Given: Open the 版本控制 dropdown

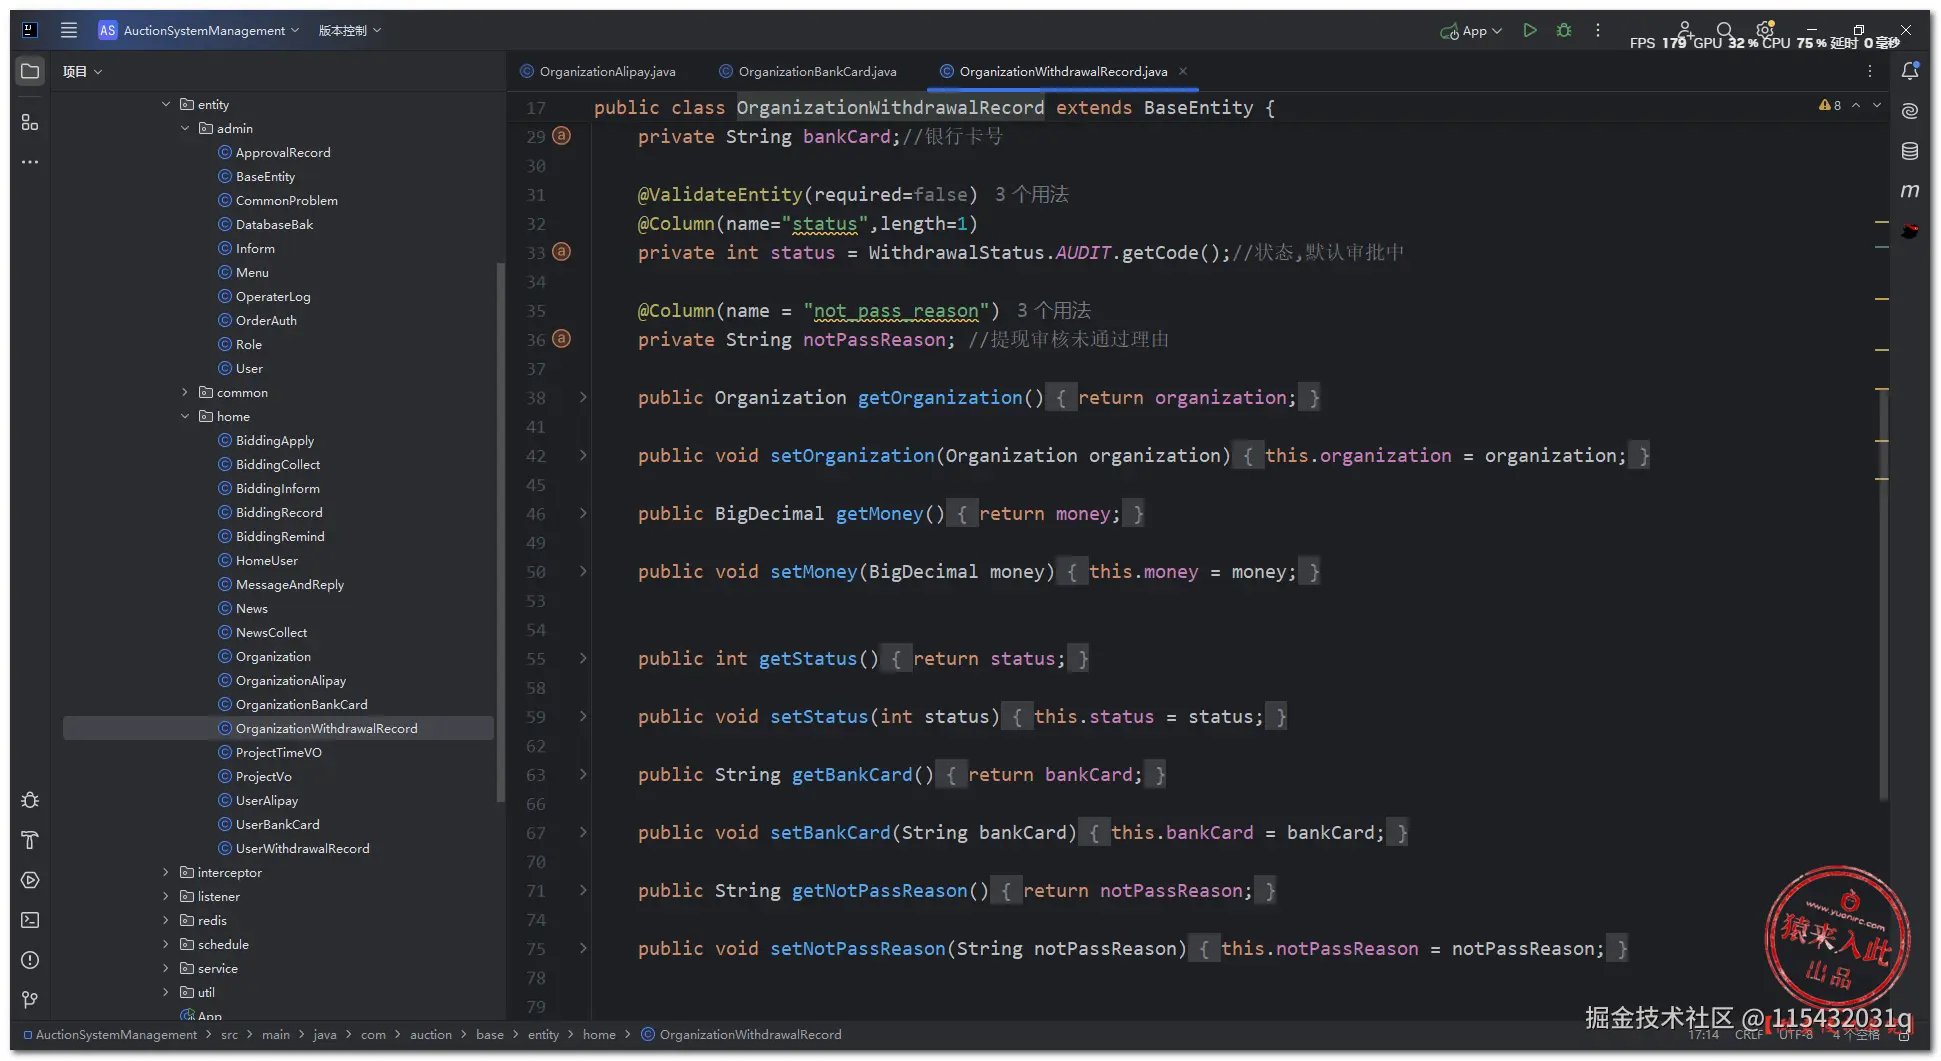Looking at the screenshot, I should coord(350,30).
